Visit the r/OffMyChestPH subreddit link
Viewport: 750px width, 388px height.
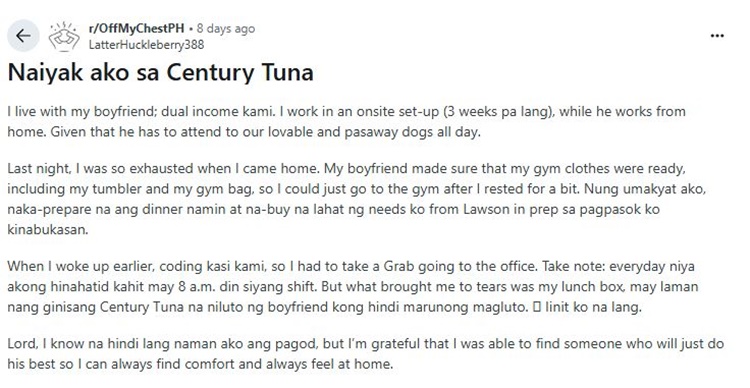click(x=136, y=28)
